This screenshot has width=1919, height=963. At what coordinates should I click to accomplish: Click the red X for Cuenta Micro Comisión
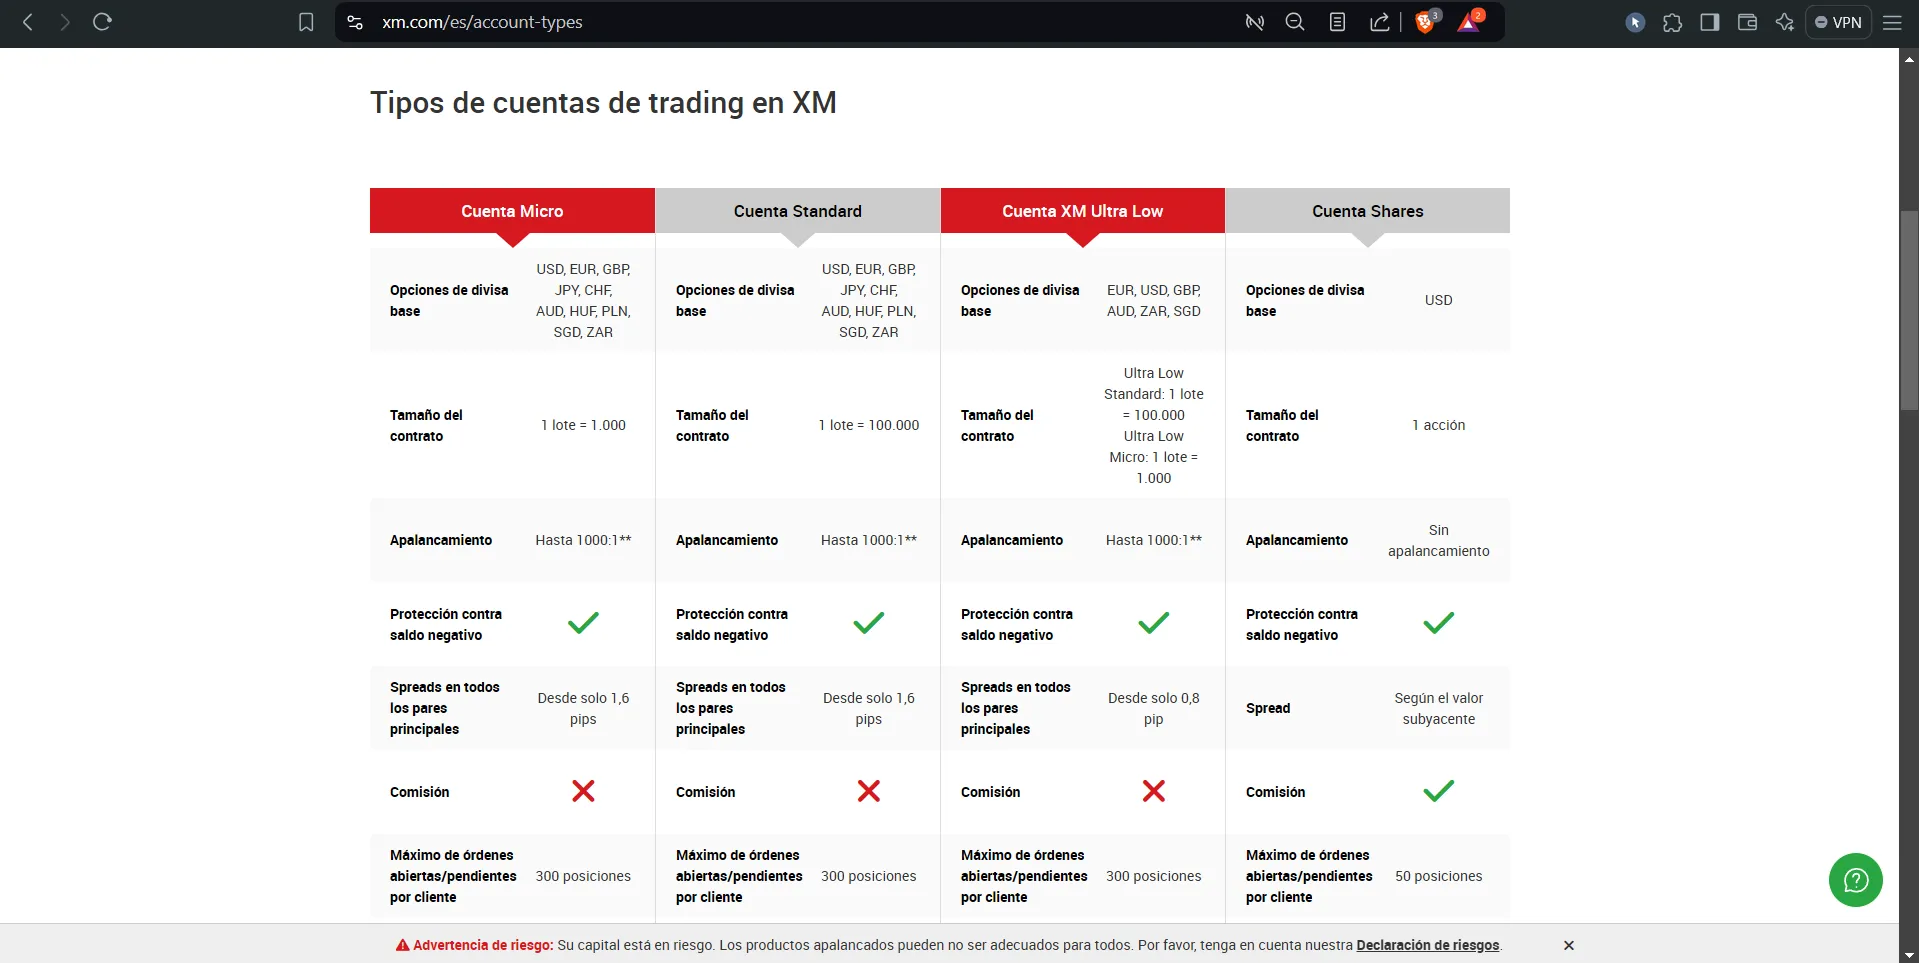click(x=583, y=791)
